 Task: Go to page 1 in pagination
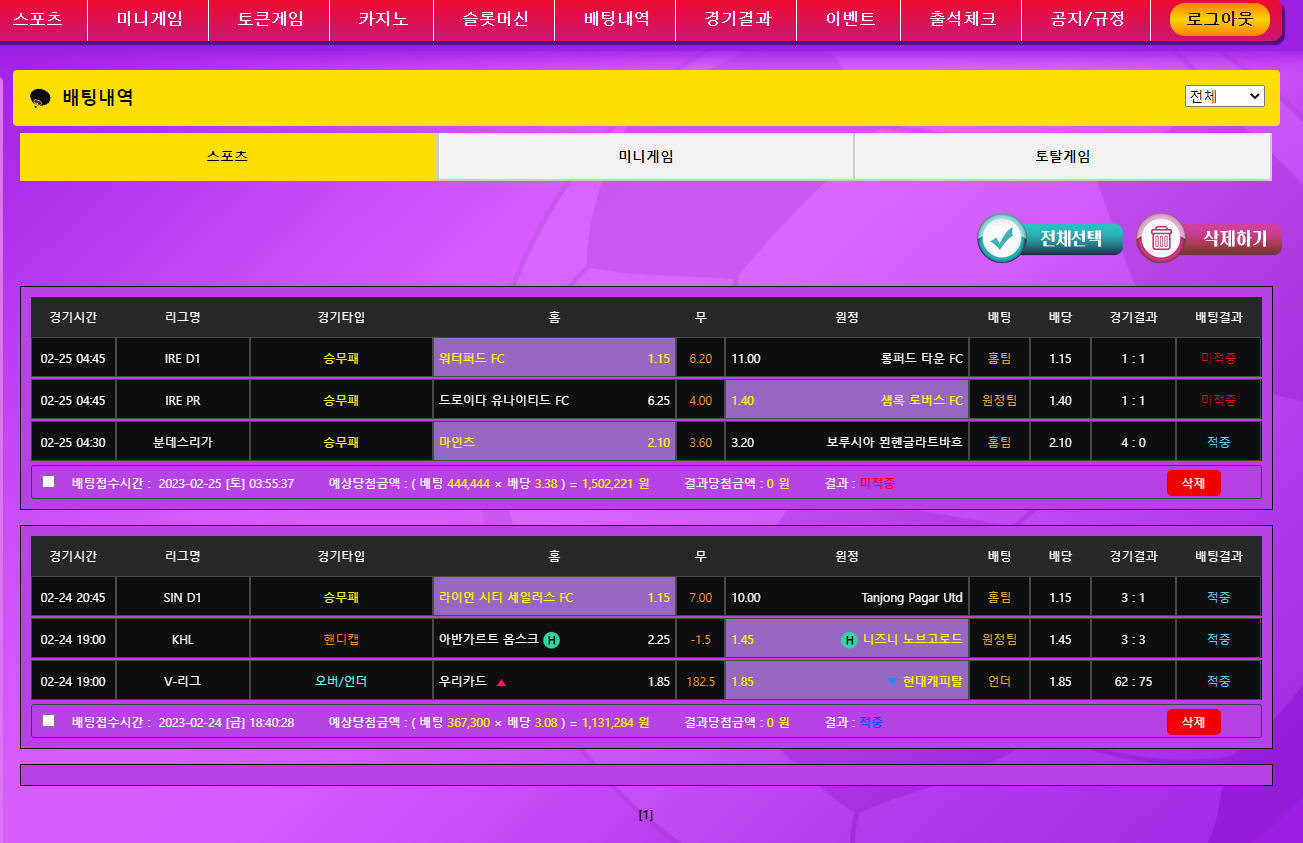point(646,815)
